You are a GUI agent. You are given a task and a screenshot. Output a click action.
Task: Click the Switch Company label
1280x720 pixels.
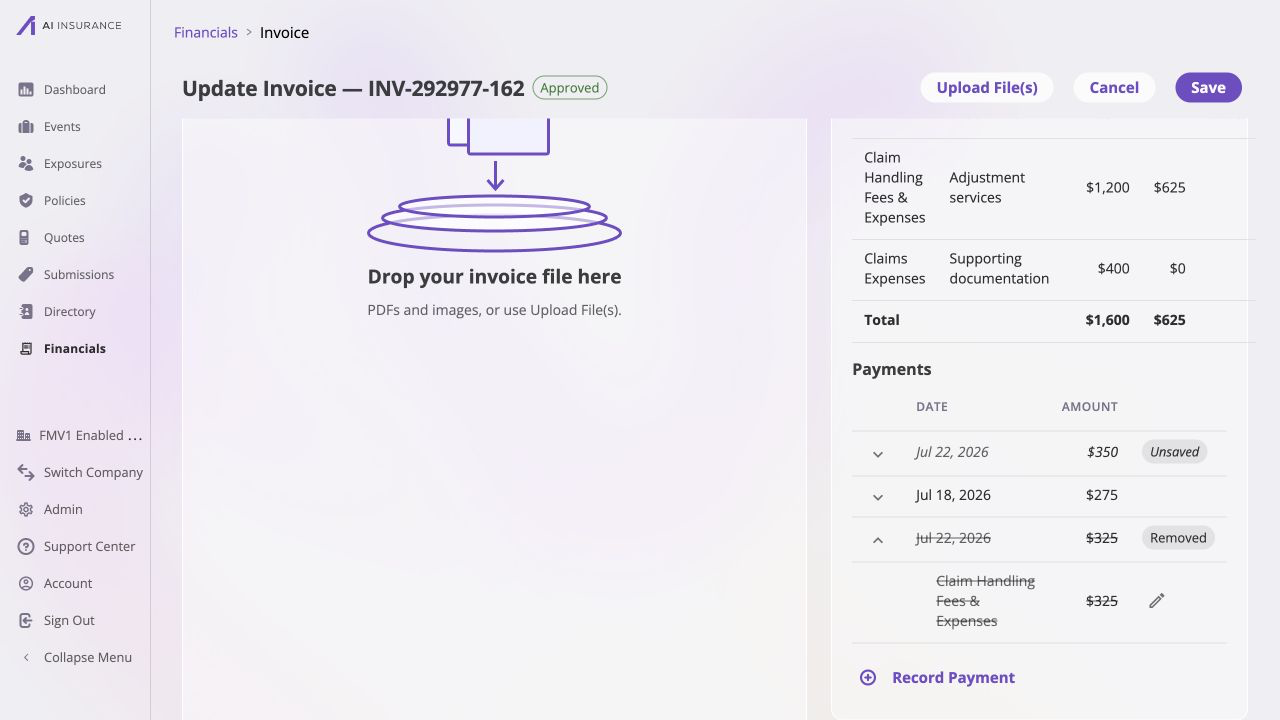click(93, 473)
